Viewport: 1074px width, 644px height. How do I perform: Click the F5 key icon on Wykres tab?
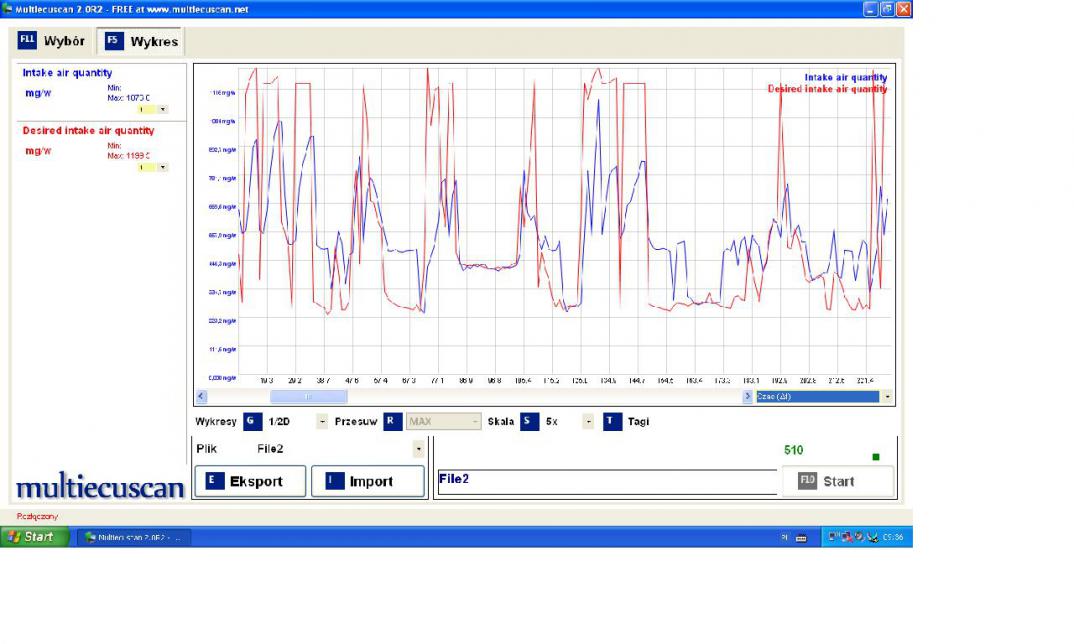(x=113, y=41)
